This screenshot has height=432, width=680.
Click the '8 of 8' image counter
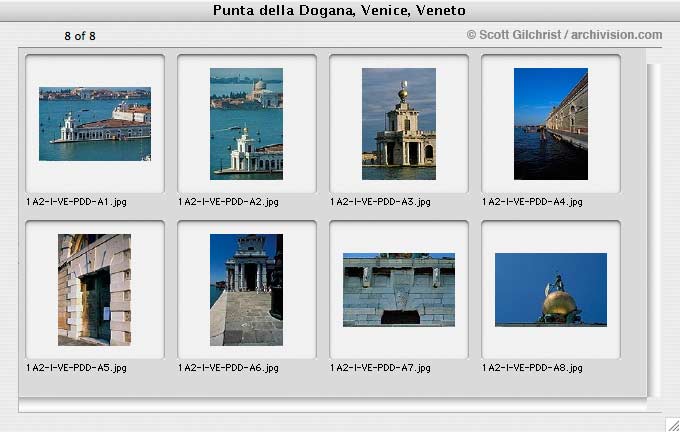(80, 36)
